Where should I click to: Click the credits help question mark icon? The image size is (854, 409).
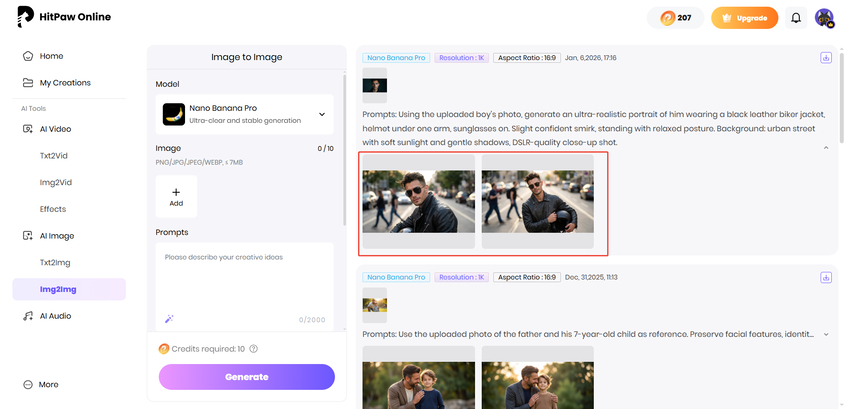(x=254, y=349)
